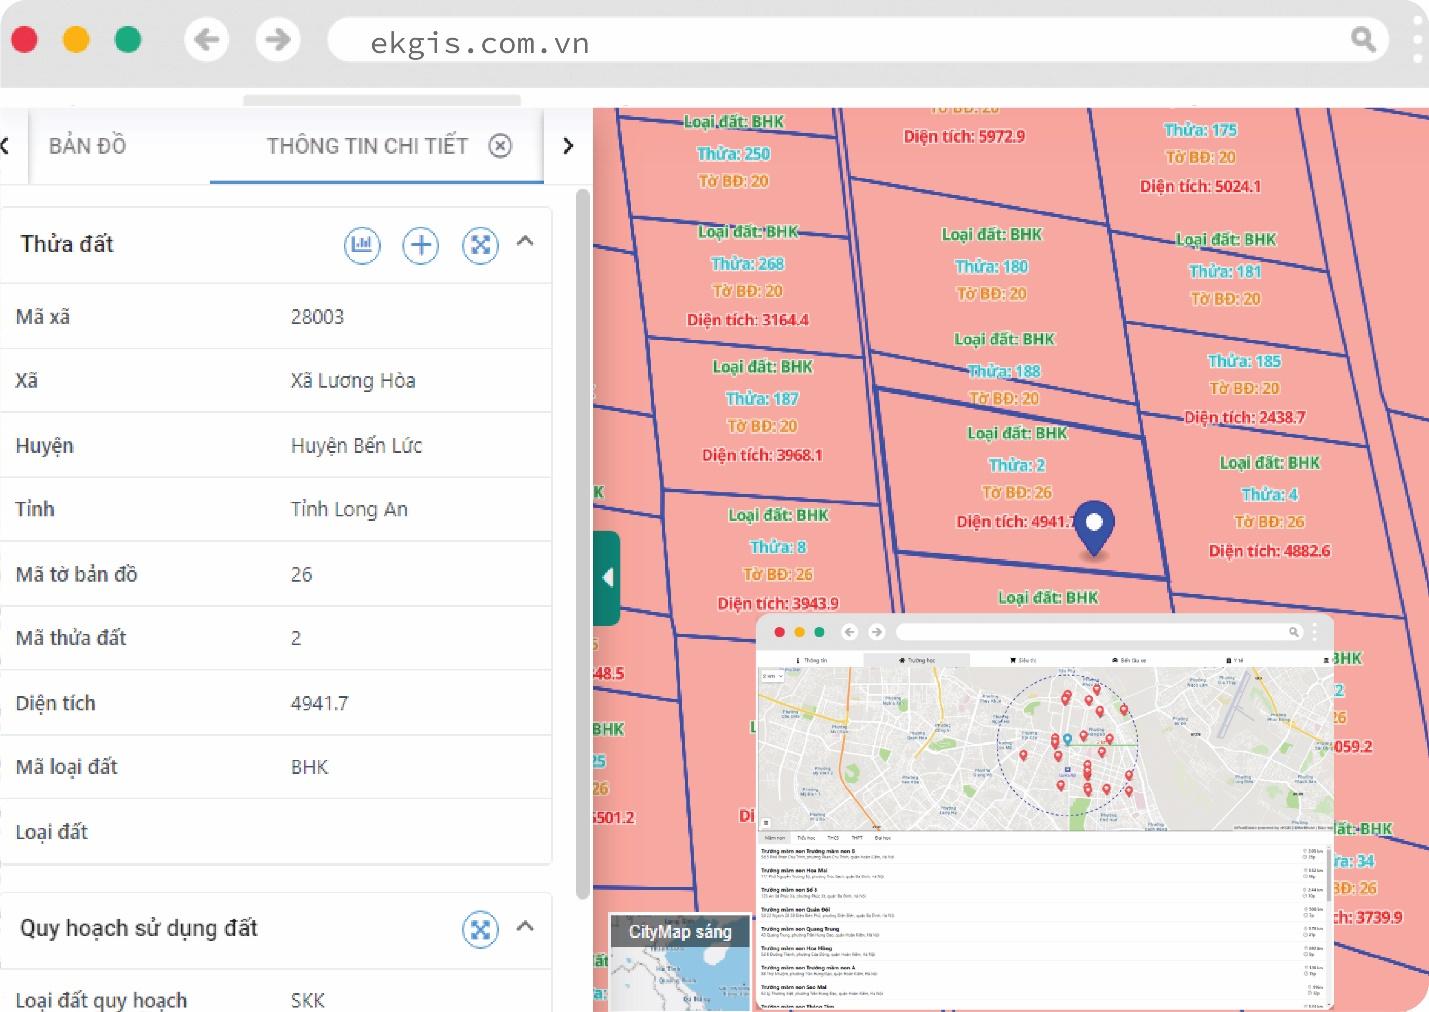Open the chart statistics icon in Thửa đất
The image size is (1429, 1012).
coord(362,245)
